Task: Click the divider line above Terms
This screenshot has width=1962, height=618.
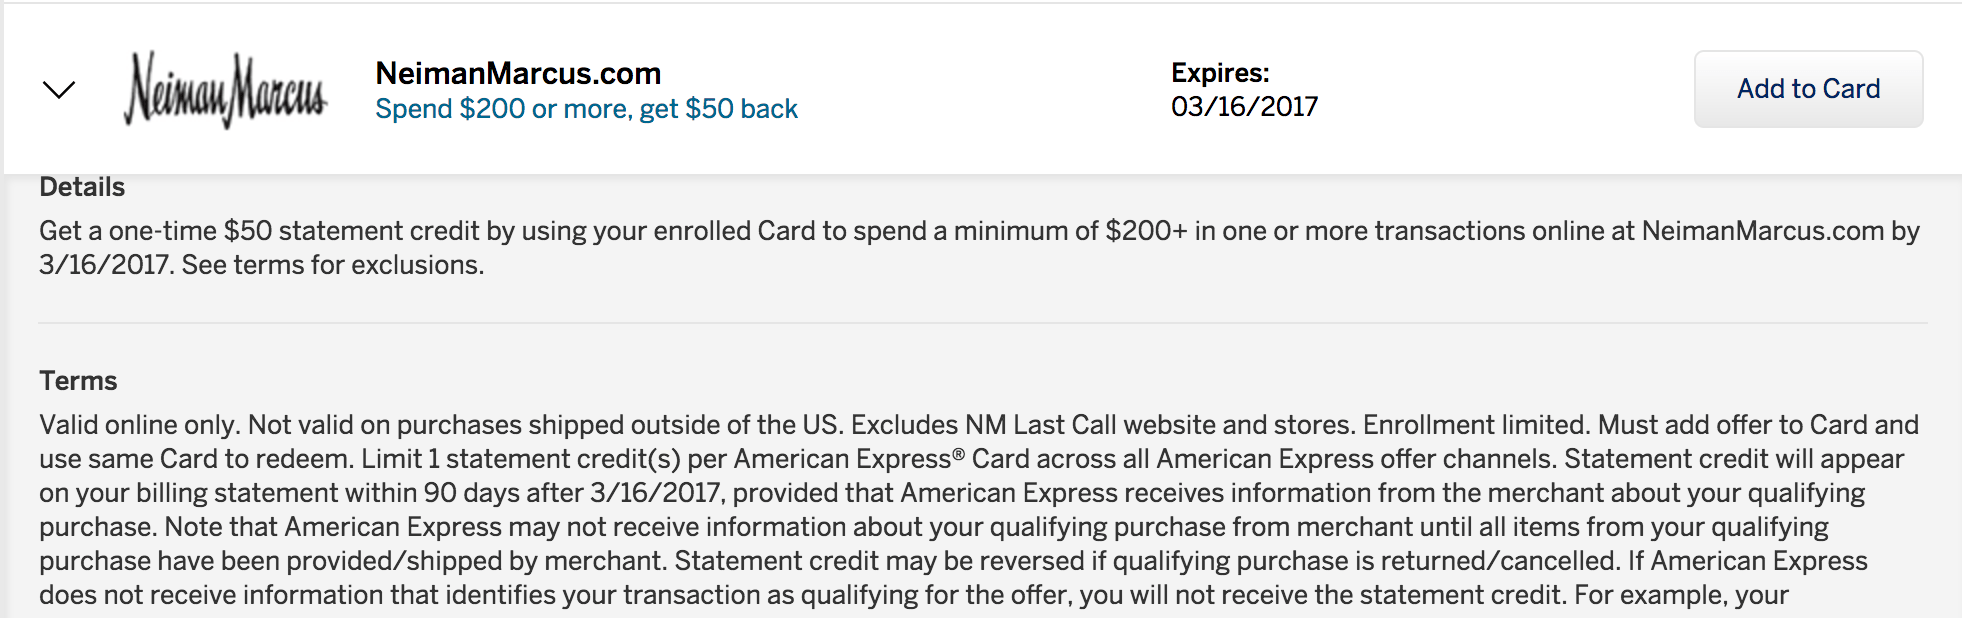Action: 983,323
